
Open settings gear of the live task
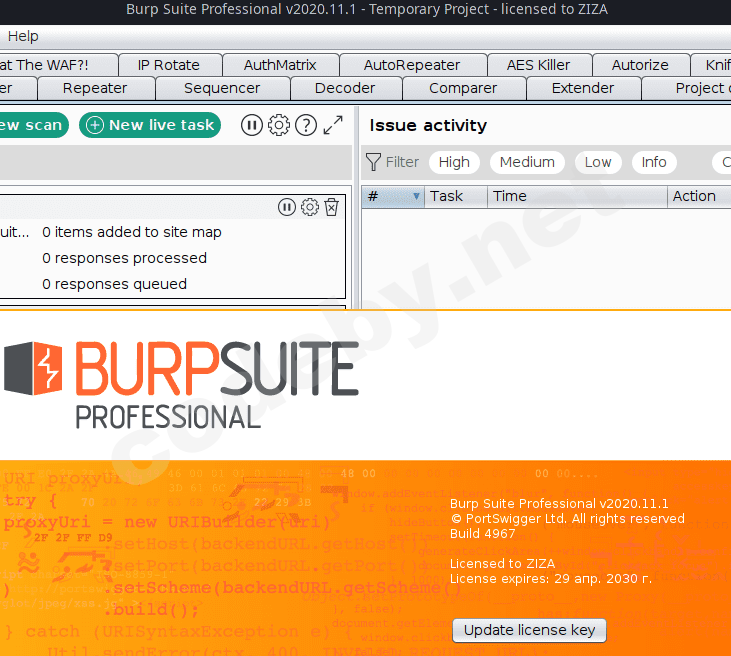[x=310, y=207]
